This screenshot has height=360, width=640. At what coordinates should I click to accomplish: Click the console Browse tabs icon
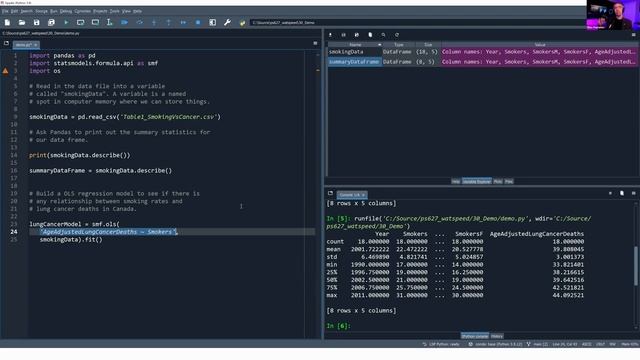(x=330, y=193)
